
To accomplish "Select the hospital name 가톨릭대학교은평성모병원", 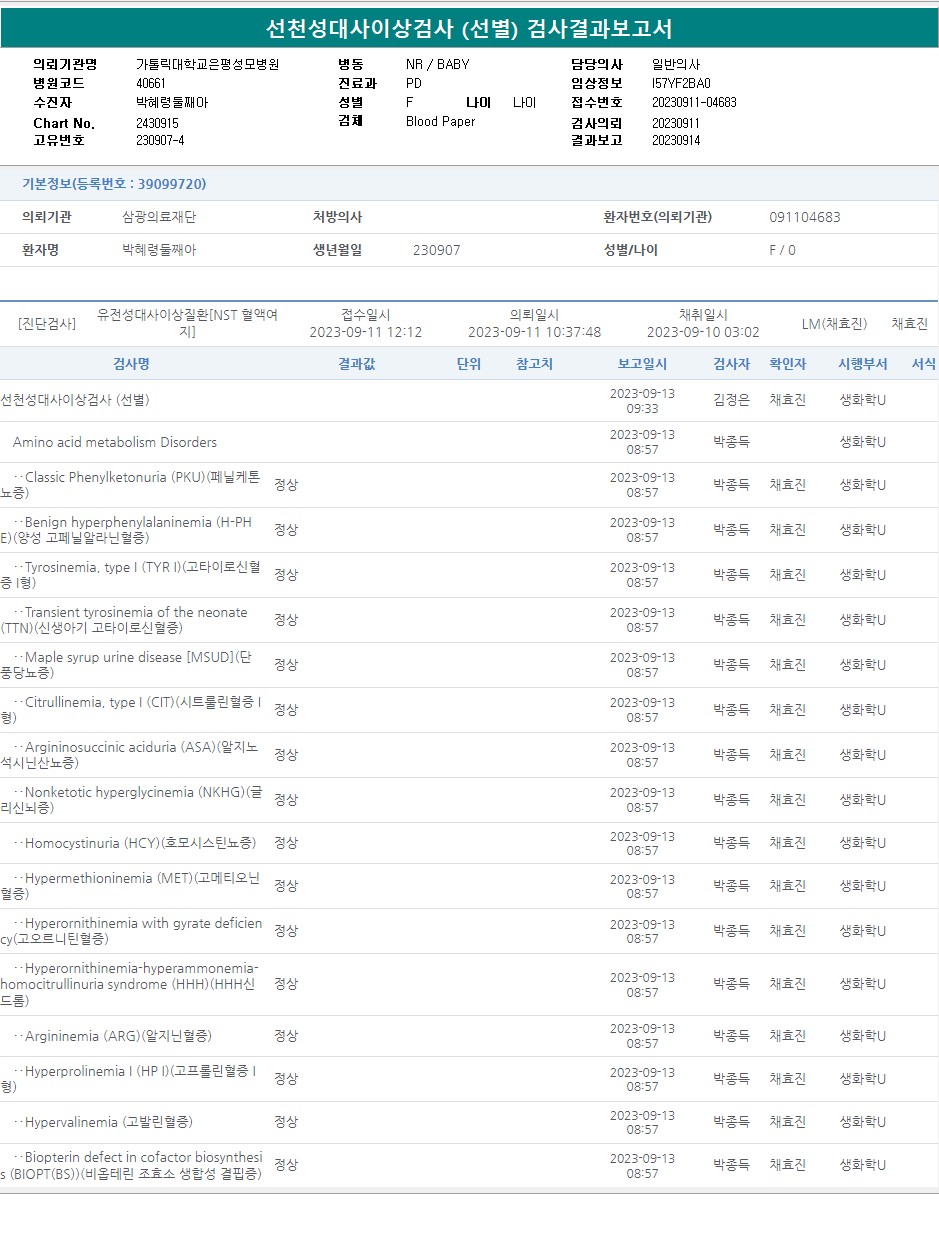I will pyautogui.click(x=207, y=64).
